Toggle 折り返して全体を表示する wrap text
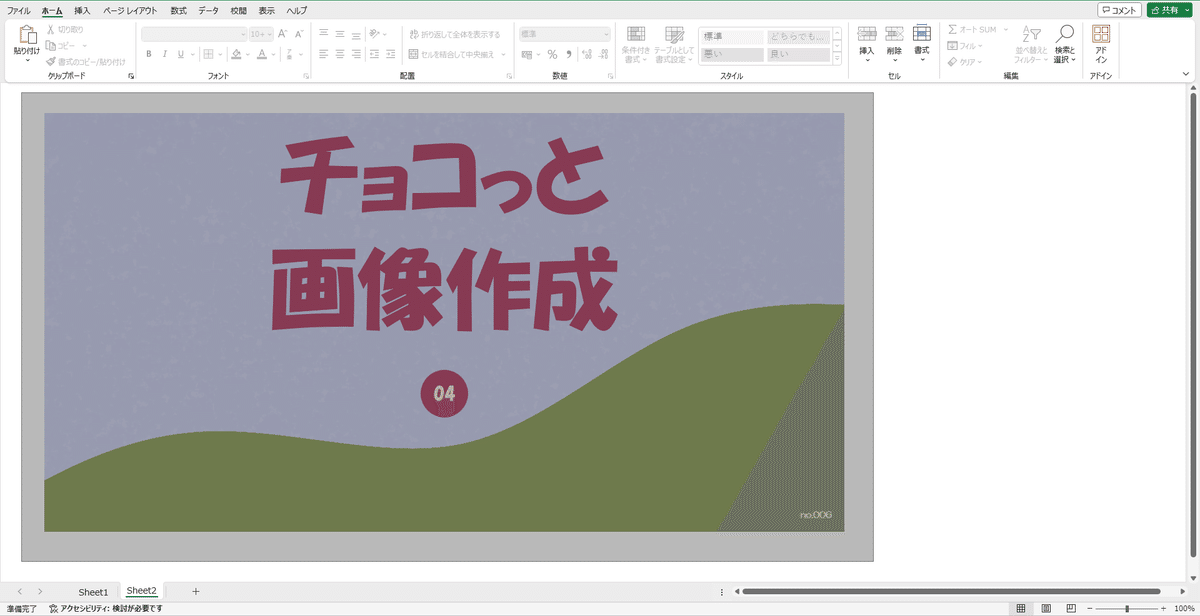The width and height of the screenshot is (1200, 616). pyautogui.click(x=454, y=34)
